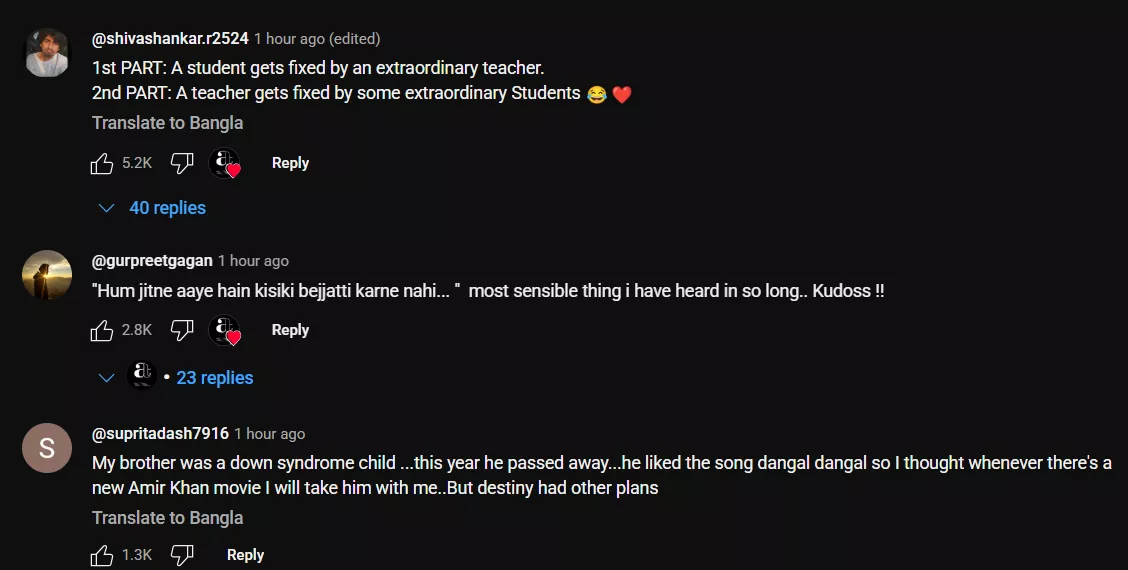The width and height of the screenshot is (1128, 570).
Task: Dislike the comment by @gurpreetgagan
Action: (182, 330)
